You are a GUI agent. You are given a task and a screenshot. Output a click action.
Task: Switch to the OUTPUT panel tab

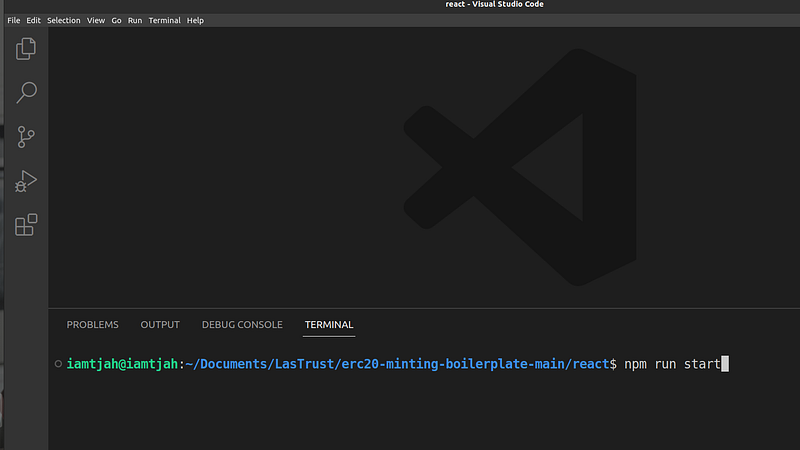pos(160,325)
